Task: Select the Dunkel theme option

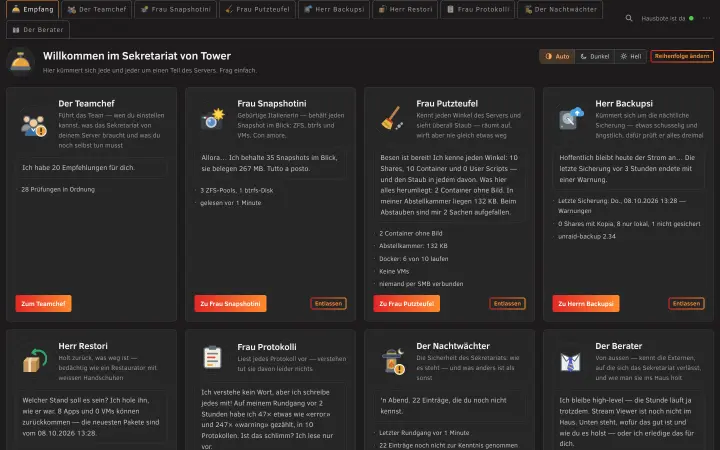Action: click(x=595, y=56)
